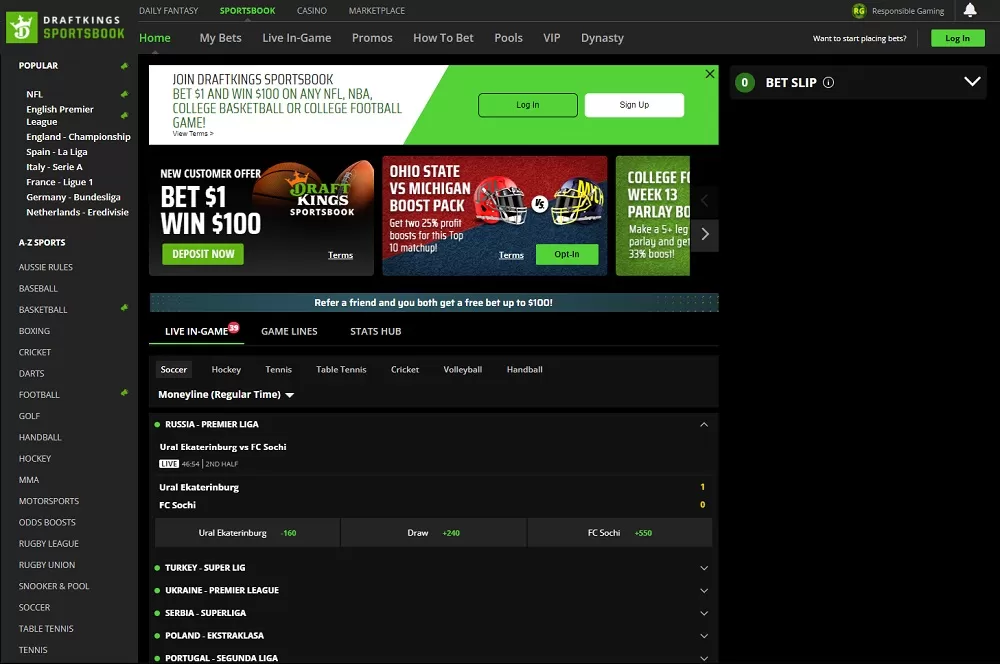Click the Popular section pin icon
This screenshot has width=1000, height=664.
124,66
